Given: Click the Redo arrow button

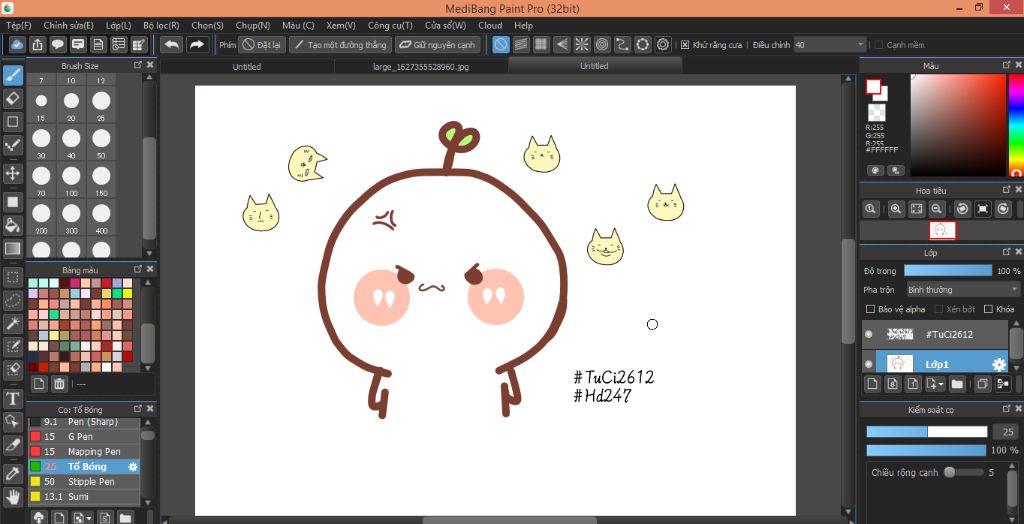Looking at the screenshot, I should (x=196, y=44).
